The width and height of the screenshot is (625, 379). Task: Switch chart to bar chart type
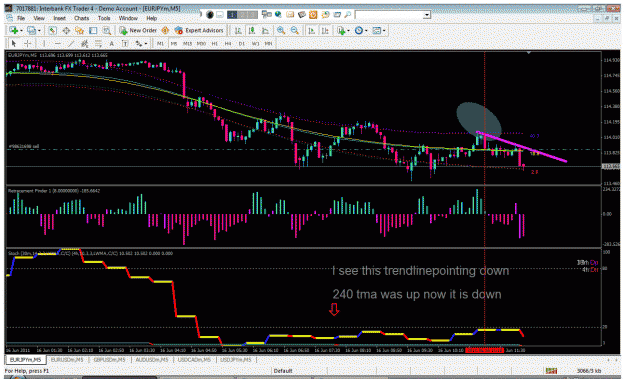[238, 30]
